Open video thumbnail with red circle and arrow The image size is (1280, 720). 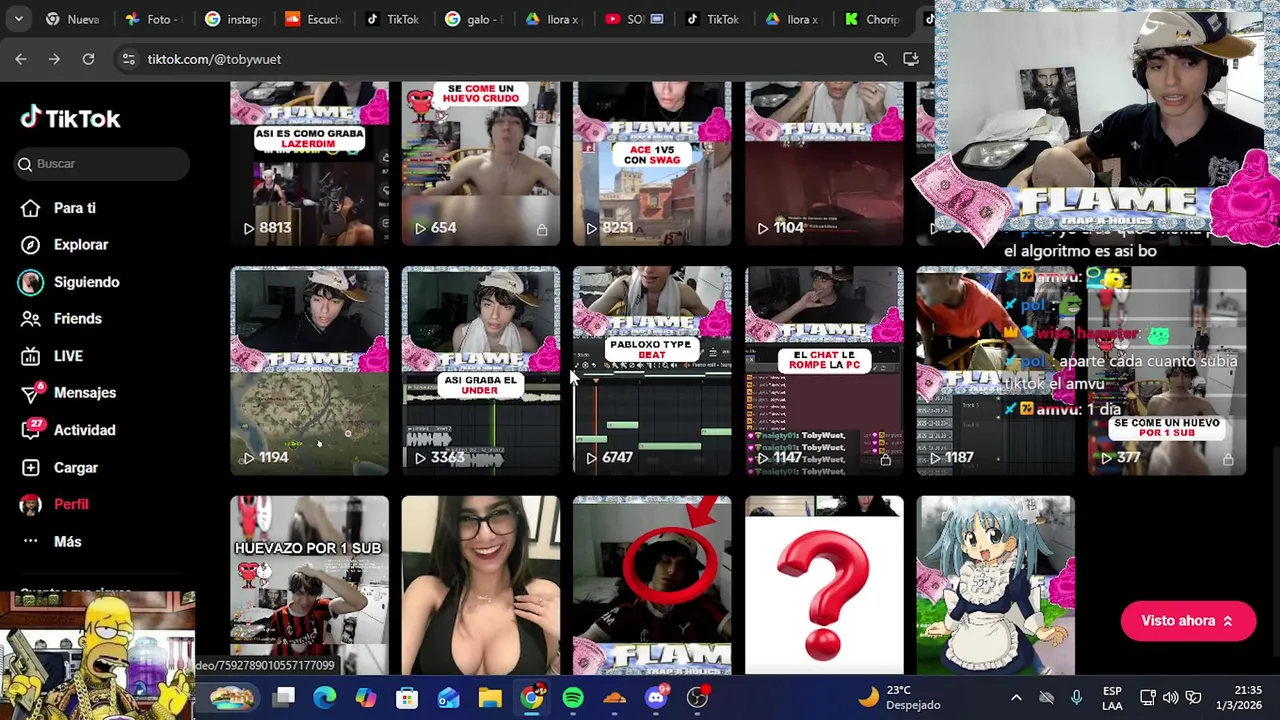click(652, 585)
